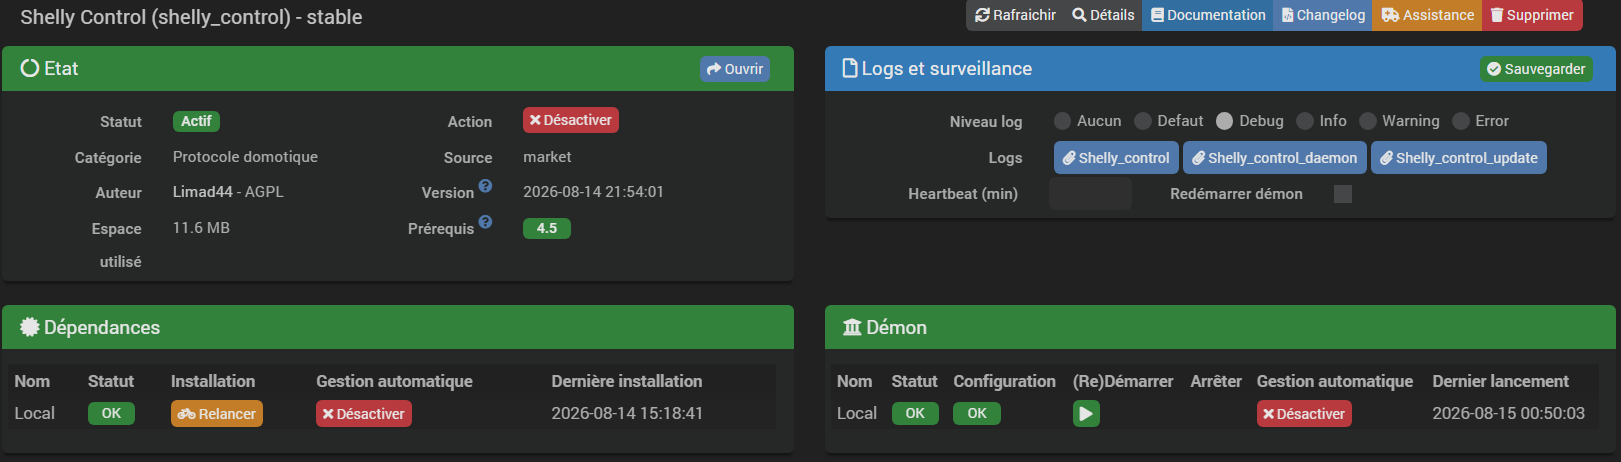
Task: Click the Protocole domotique category value
Action: point(245,157)
